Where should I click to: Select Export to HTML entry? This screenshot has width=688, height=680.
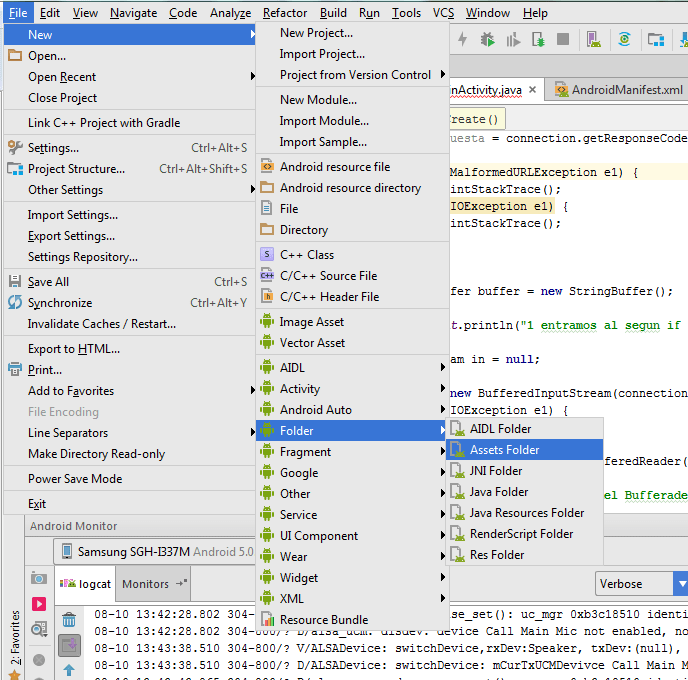(129, 348)
